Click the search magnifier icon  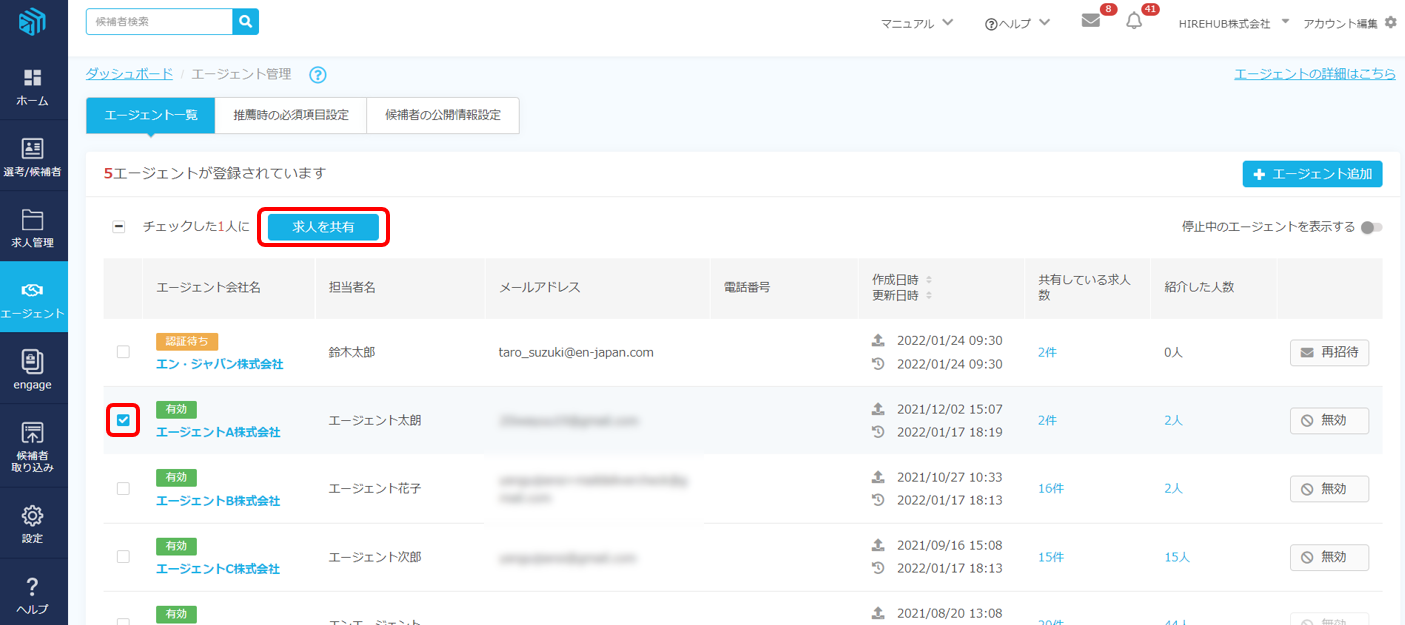click(245, 21)
